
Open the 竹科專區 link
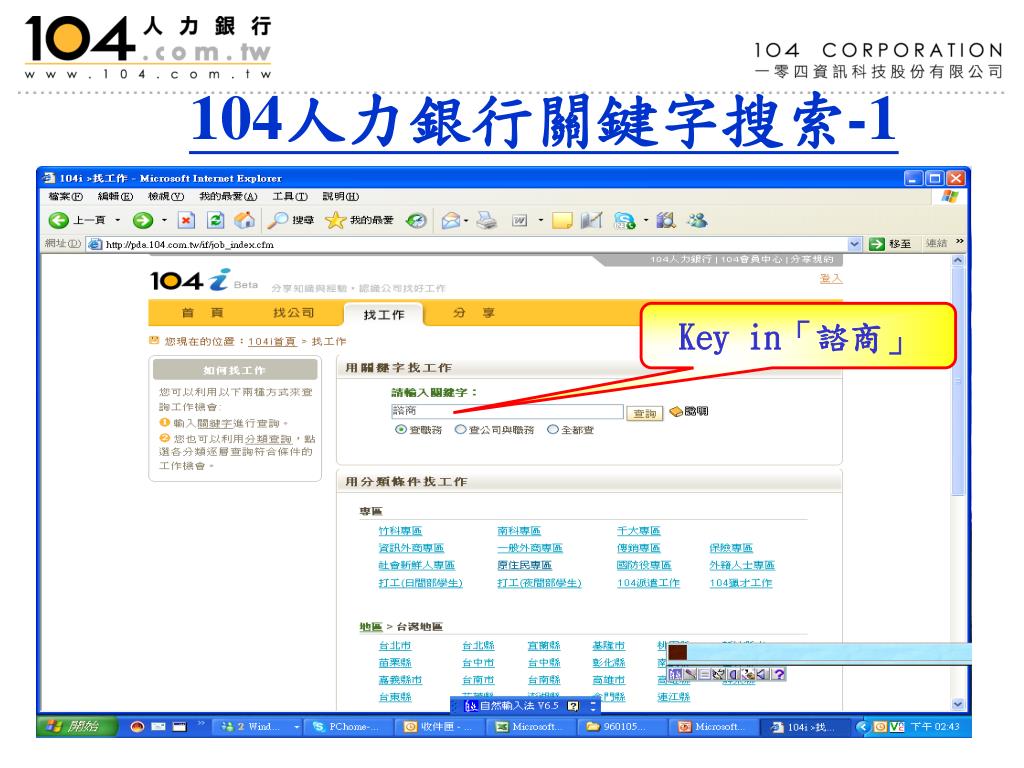pos(400,531)
